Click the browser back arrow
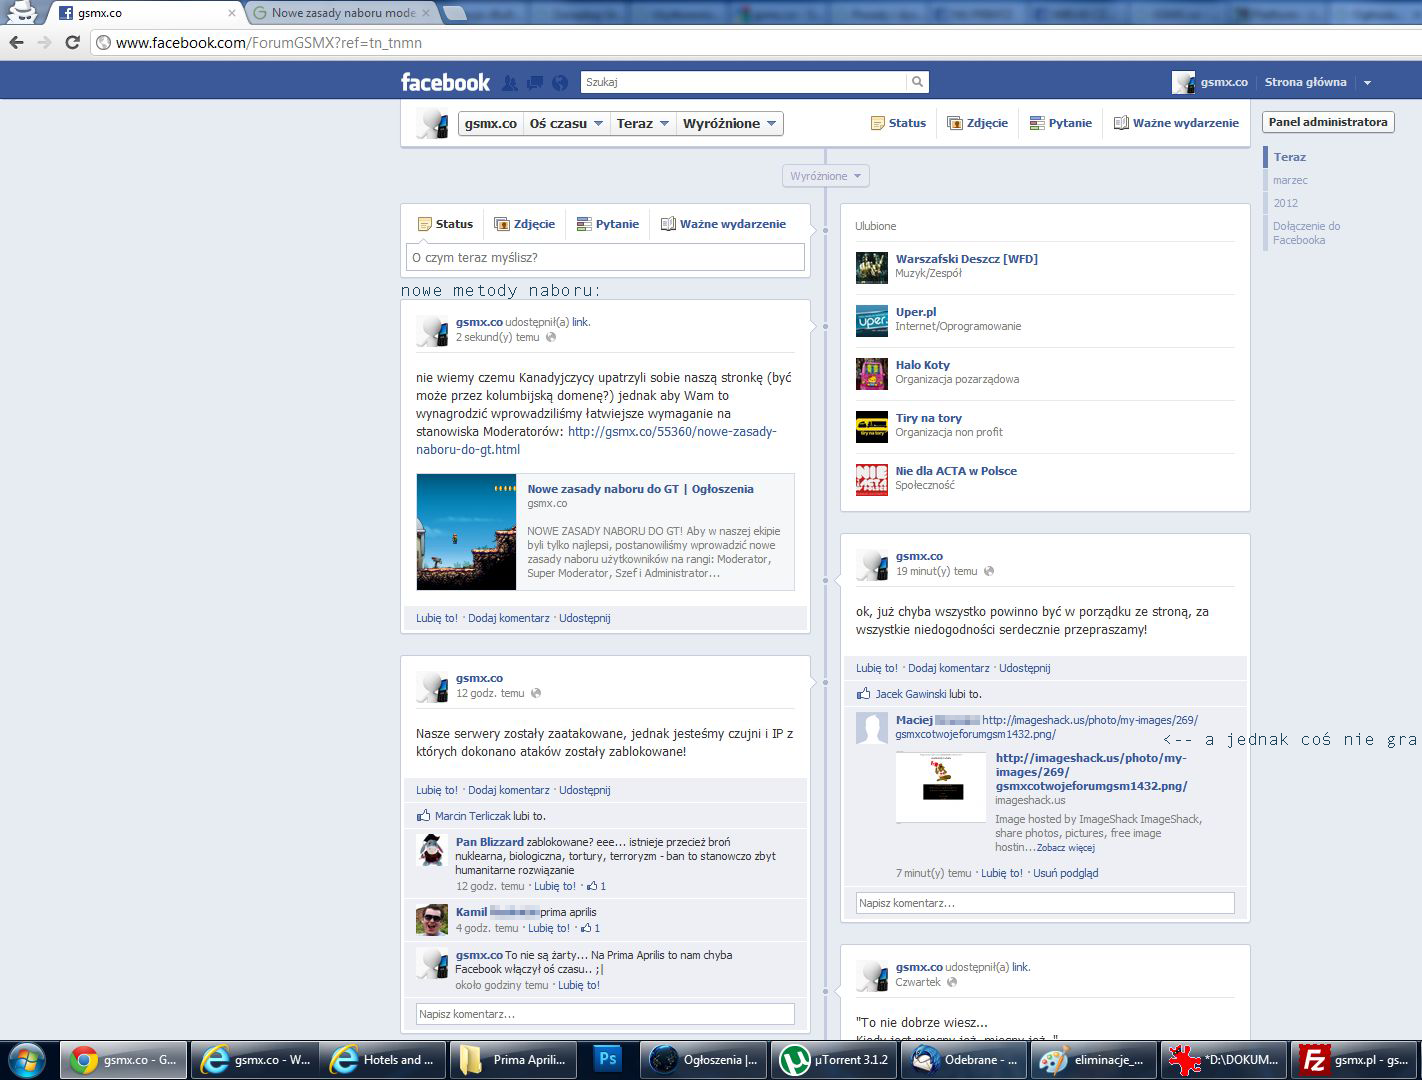Image resolution: width=1422 pixels, height=1080 pixels. [x=16, y=42]
